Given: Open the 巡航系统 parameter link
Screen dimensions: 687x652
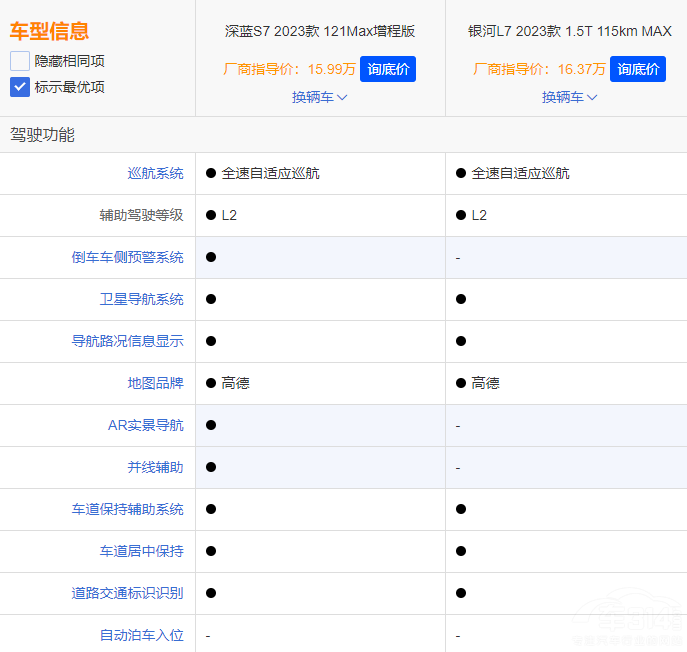Looking at the screenshot, I should (x=155, y=173).
